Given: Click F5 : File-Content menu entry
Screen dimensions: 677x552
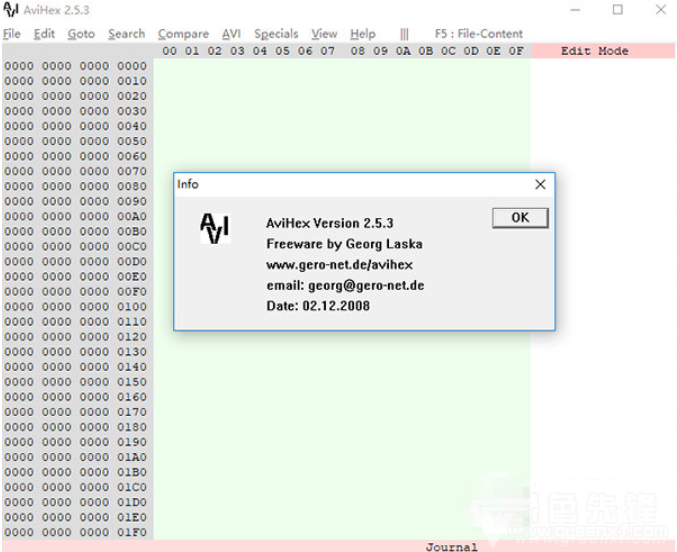Looking at the screenshot, I should point(478,34).
